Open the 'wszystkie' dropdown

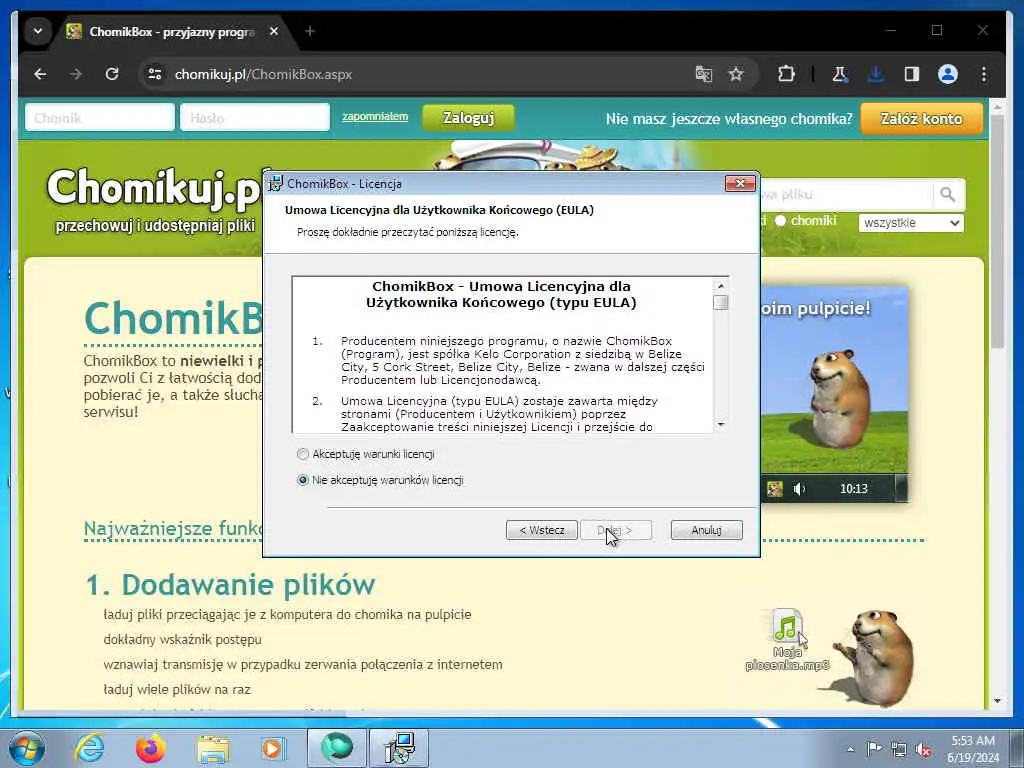(x=911, y=223)
